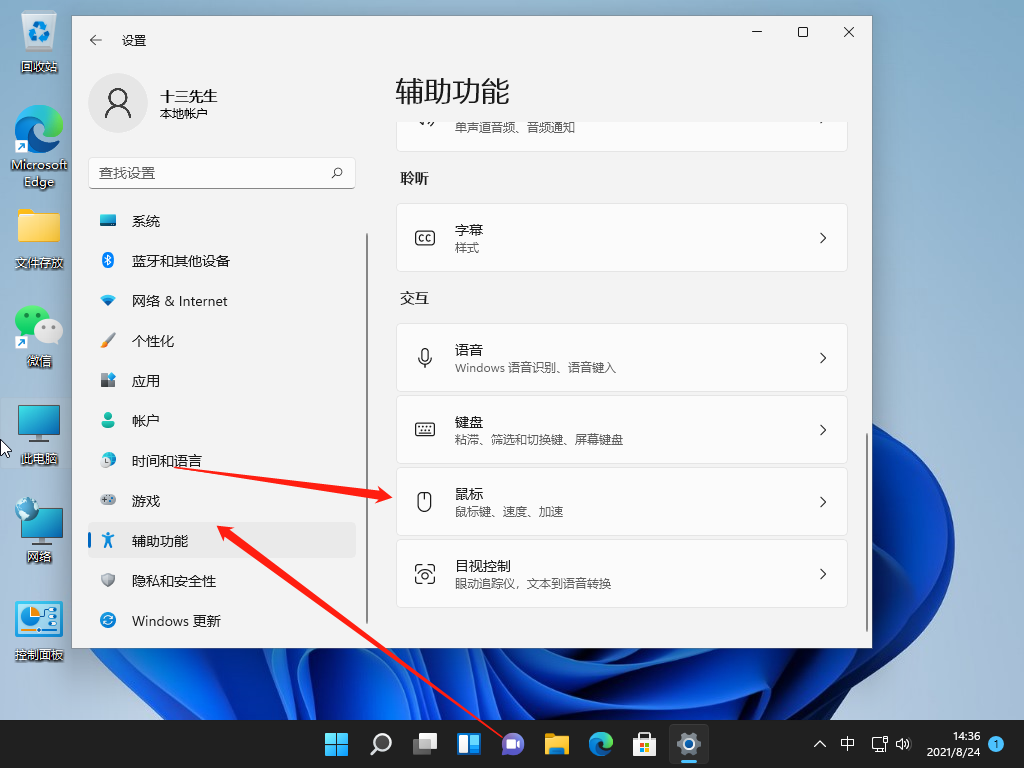1024x768 pixels.
Task: Expand the 键盘 settings entry chevron
Action: [x=823, y=429]
